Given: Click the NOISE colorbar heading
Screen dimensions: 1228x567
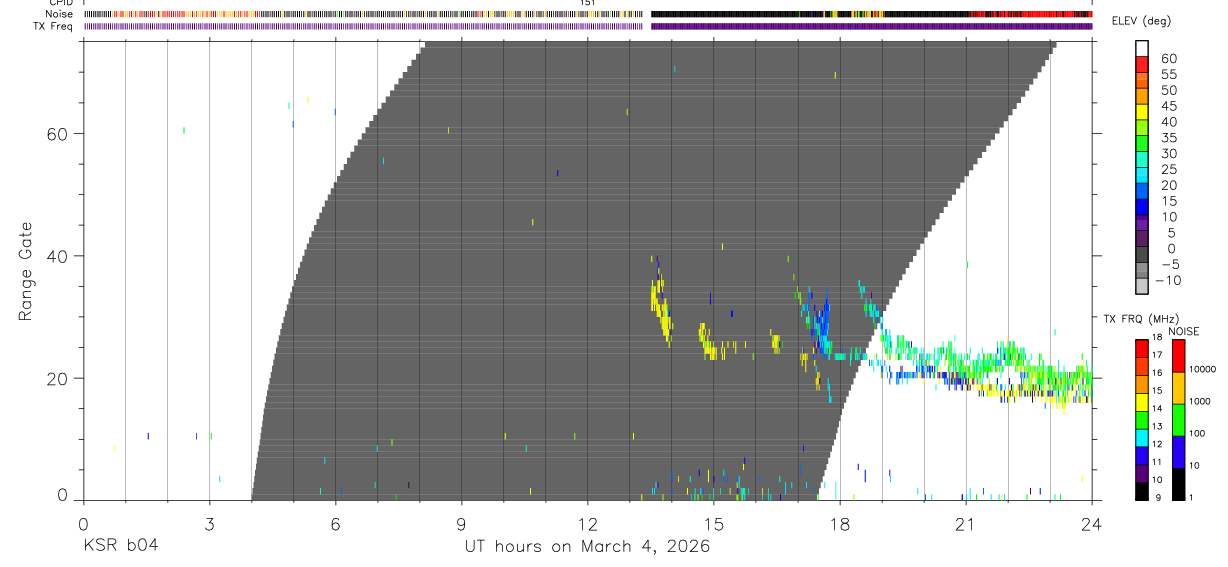Looking at the screenshot, I should pos(1184,331).
